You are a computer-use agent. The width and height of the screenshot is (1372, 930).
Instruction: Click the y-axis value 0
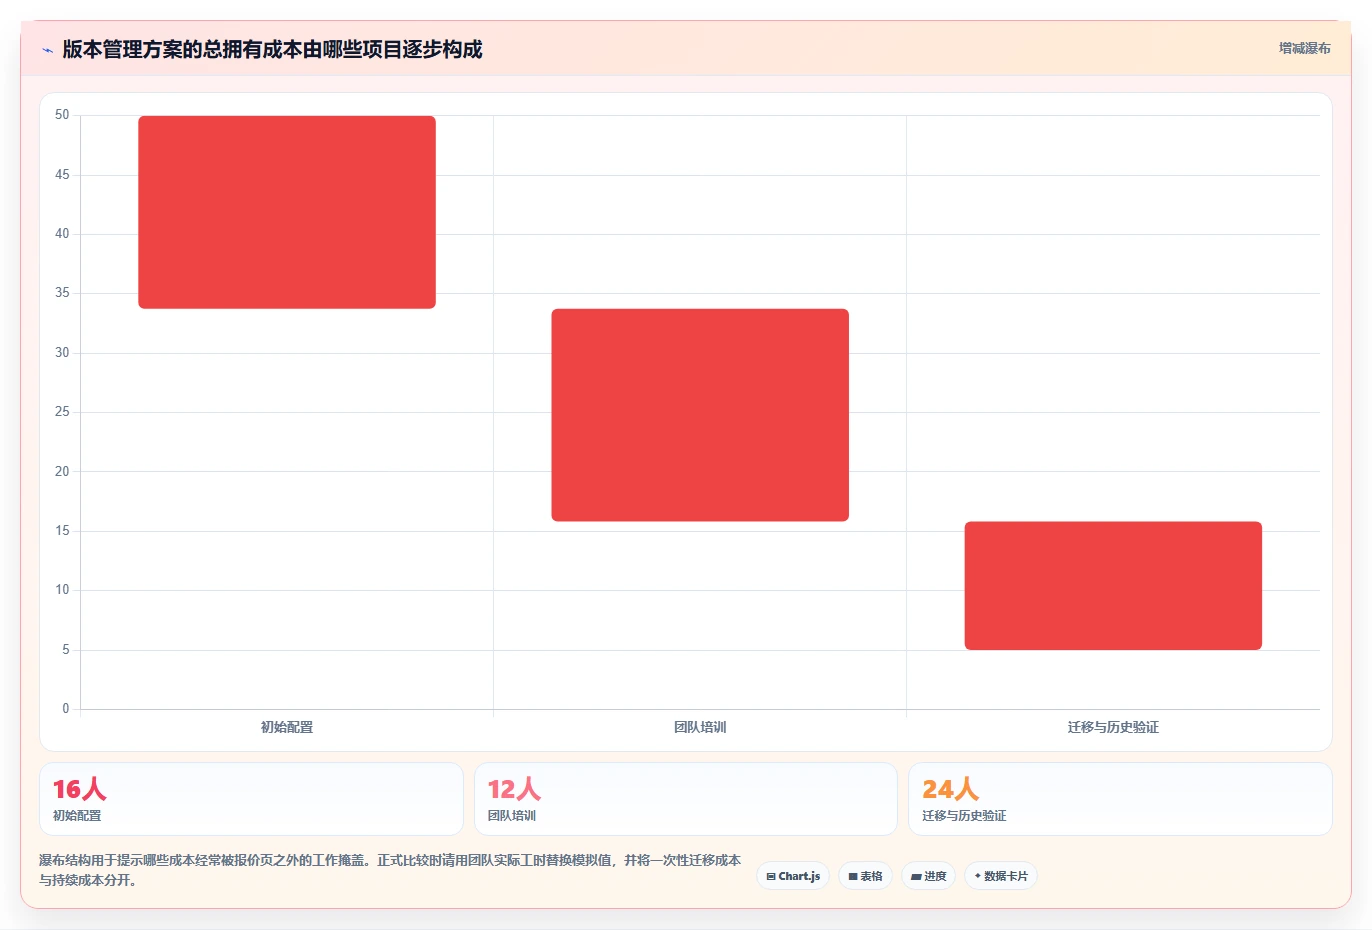[66, 709]
